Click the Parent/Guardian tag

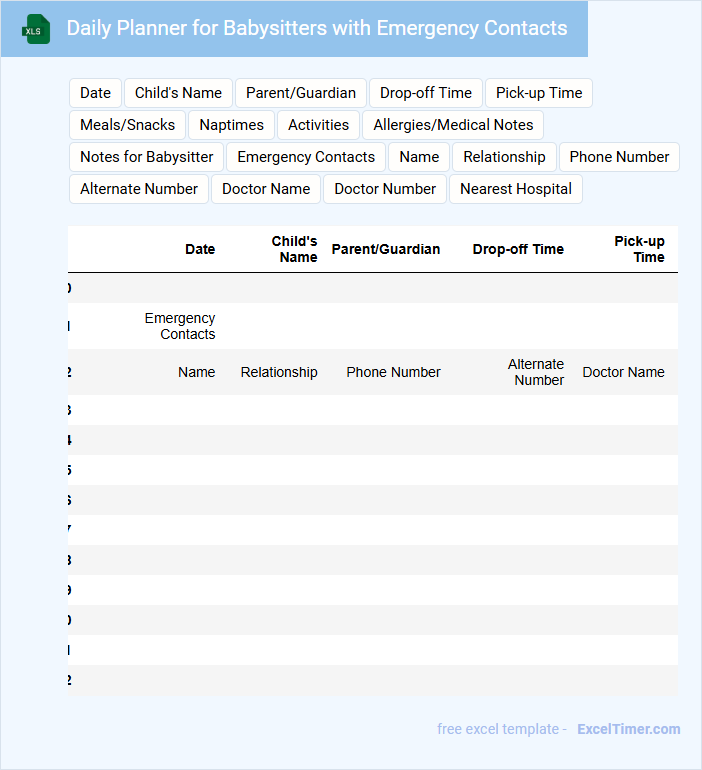point(301,93)
